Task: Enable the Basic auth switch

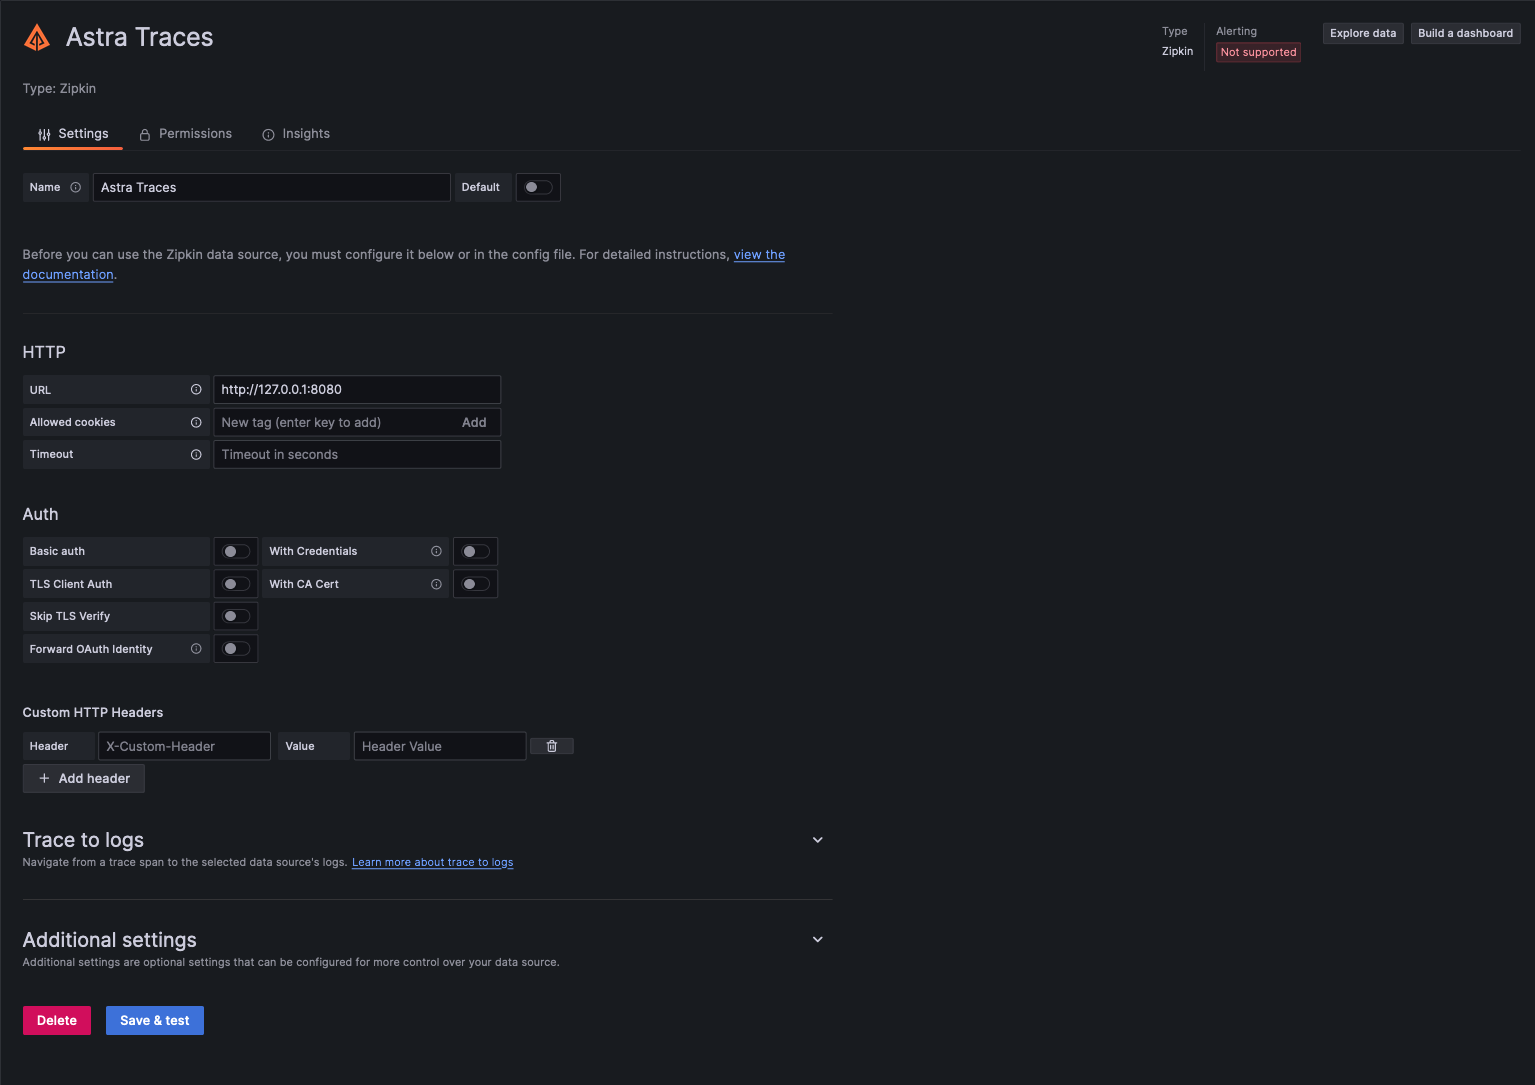Action: pyautogui.click(x=236, y=551)
